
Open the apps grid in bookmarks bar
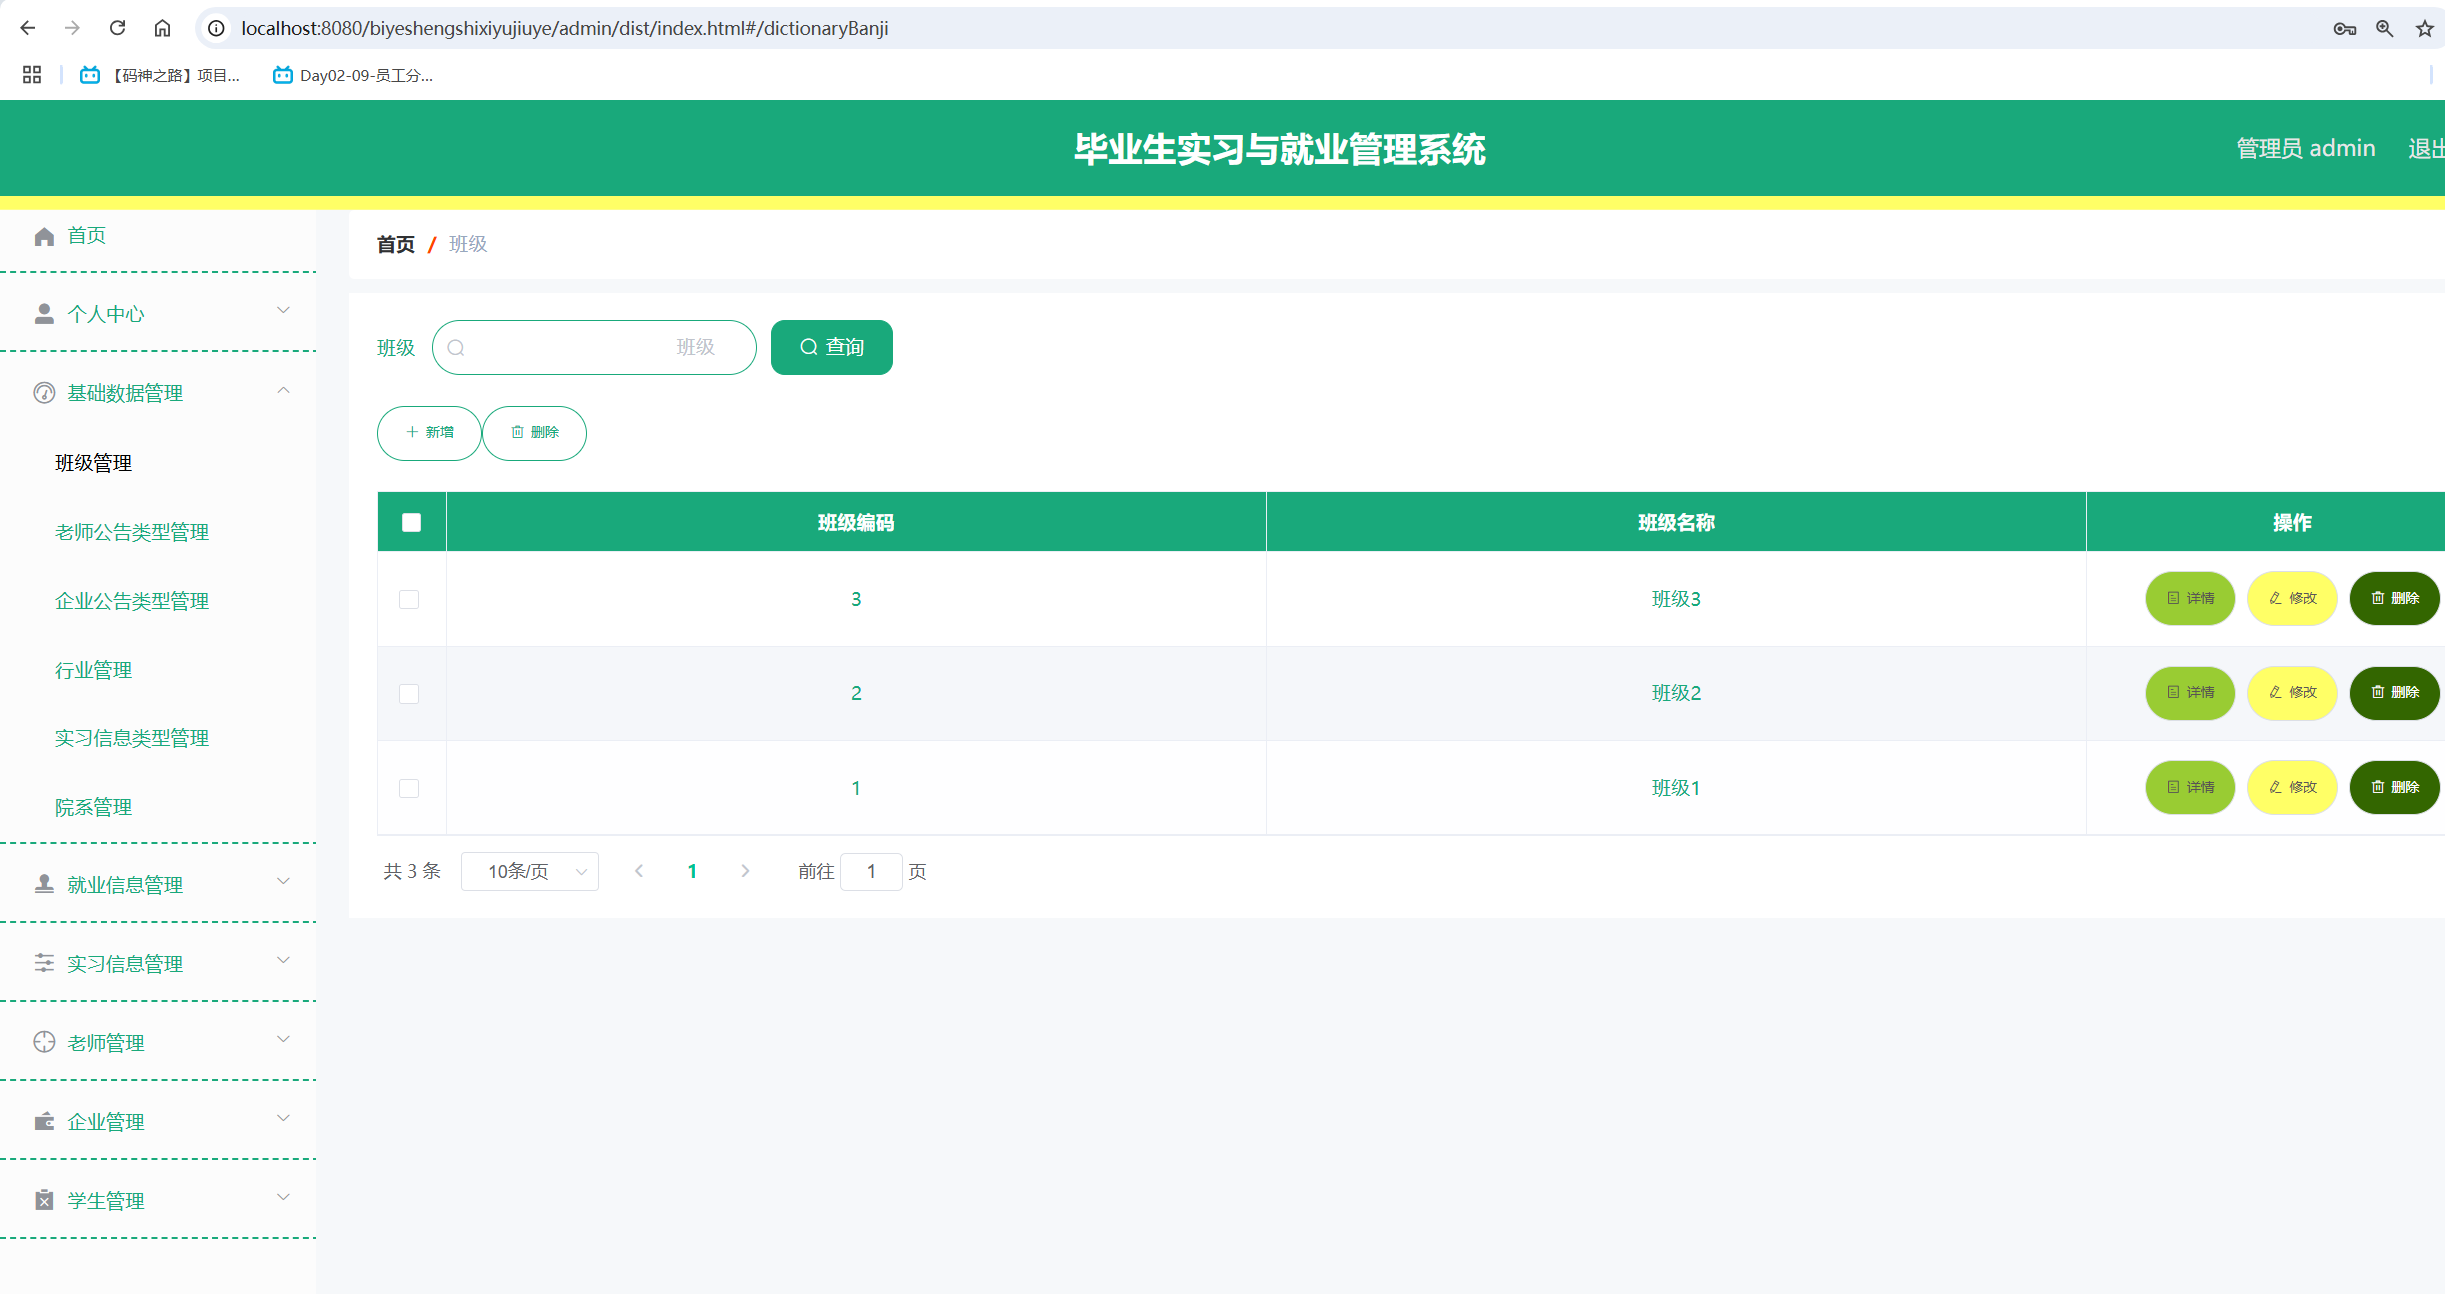pyautogui.click(x=32, y=75)
